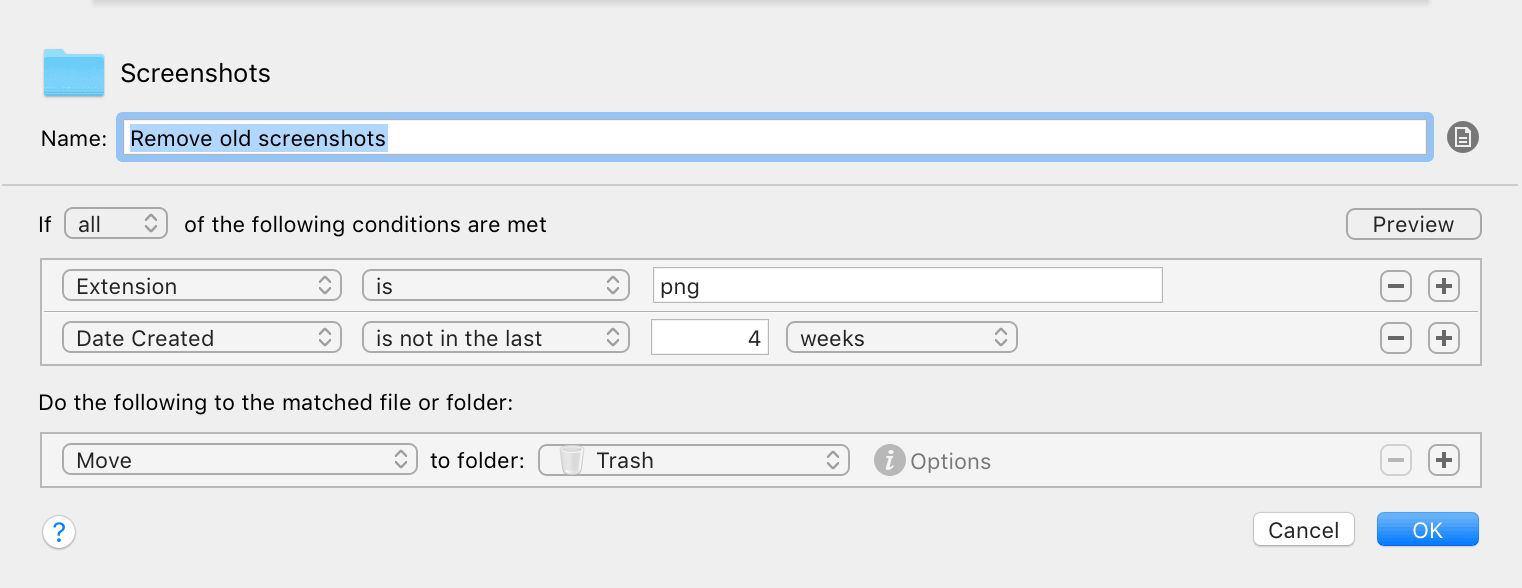1522x588 pixels.
Task: Click the blue Screenshots folder icon
Action: (74, 73)
